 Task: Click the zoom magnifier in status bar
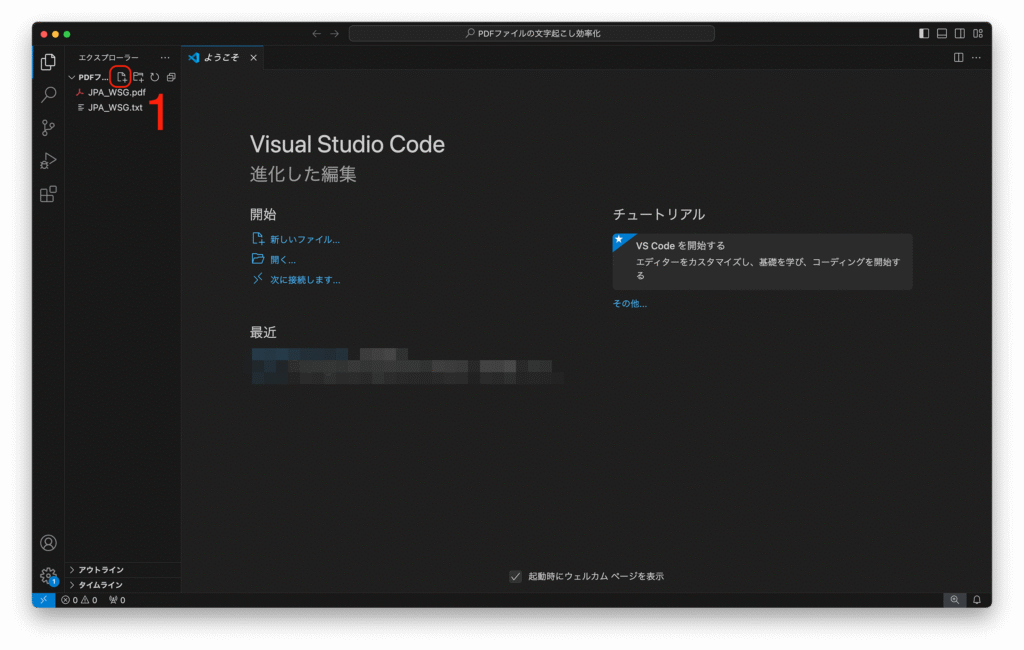click(955, 600)
